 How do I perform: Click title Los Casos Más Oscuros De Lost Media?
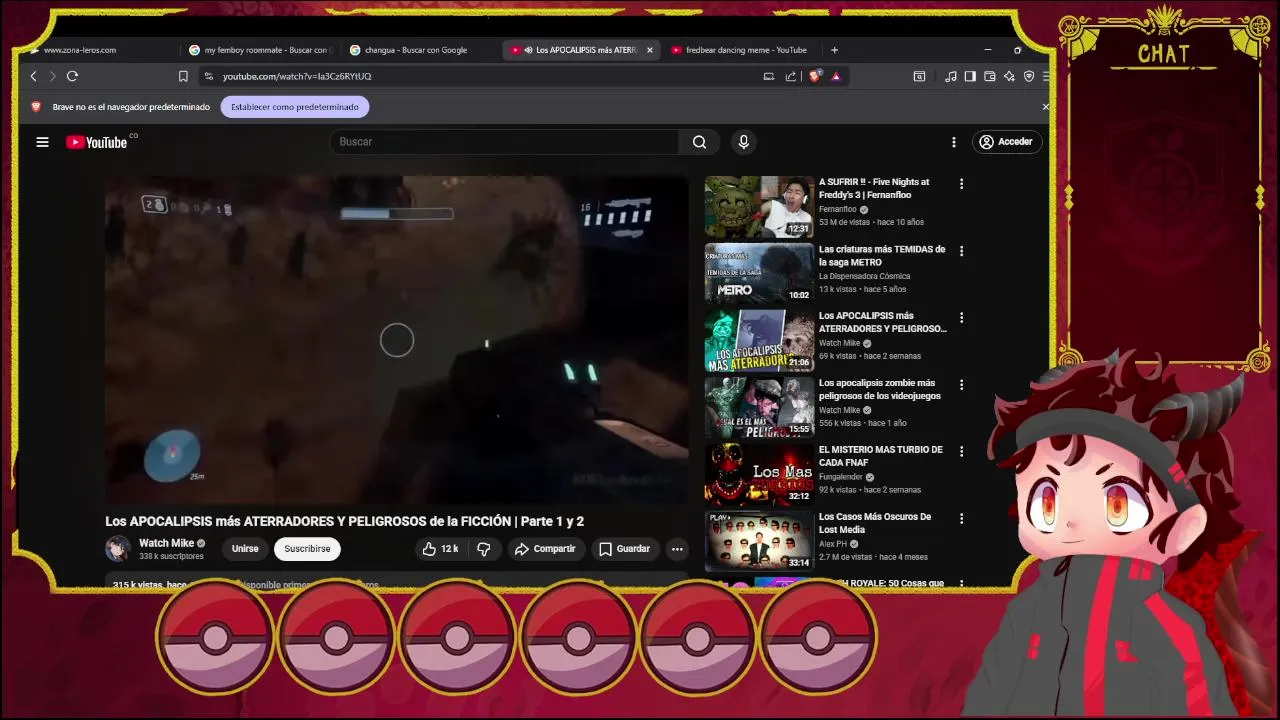875,523
